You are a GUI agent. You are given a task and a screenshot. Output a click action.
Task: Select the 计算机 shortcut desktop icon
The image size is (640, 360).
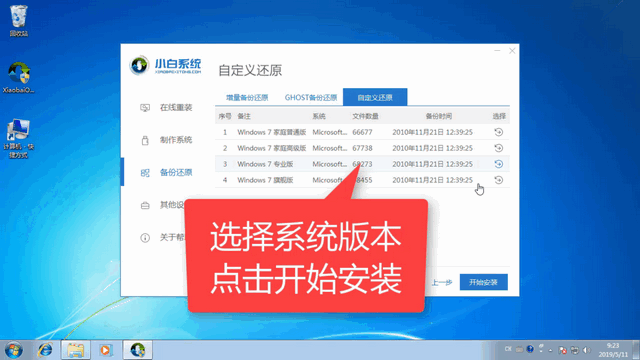(18, 139)
